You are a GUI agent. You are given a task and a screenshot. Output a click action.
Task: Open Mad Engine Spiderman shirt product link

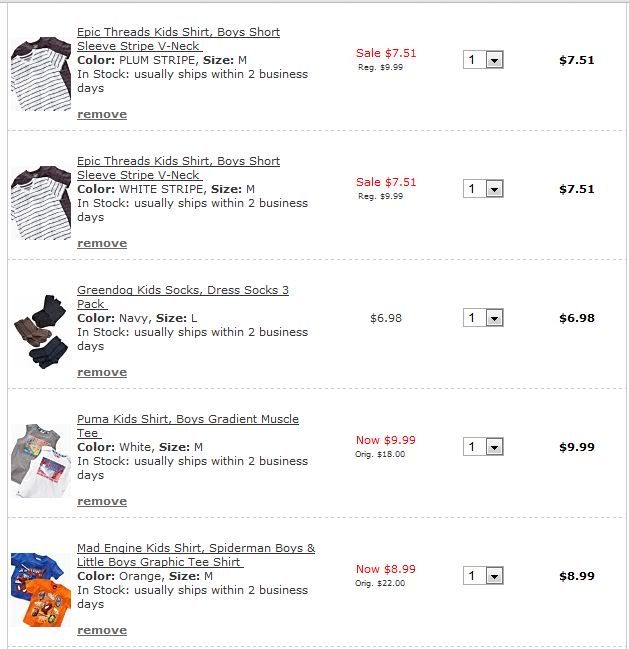tap(195, 549)
